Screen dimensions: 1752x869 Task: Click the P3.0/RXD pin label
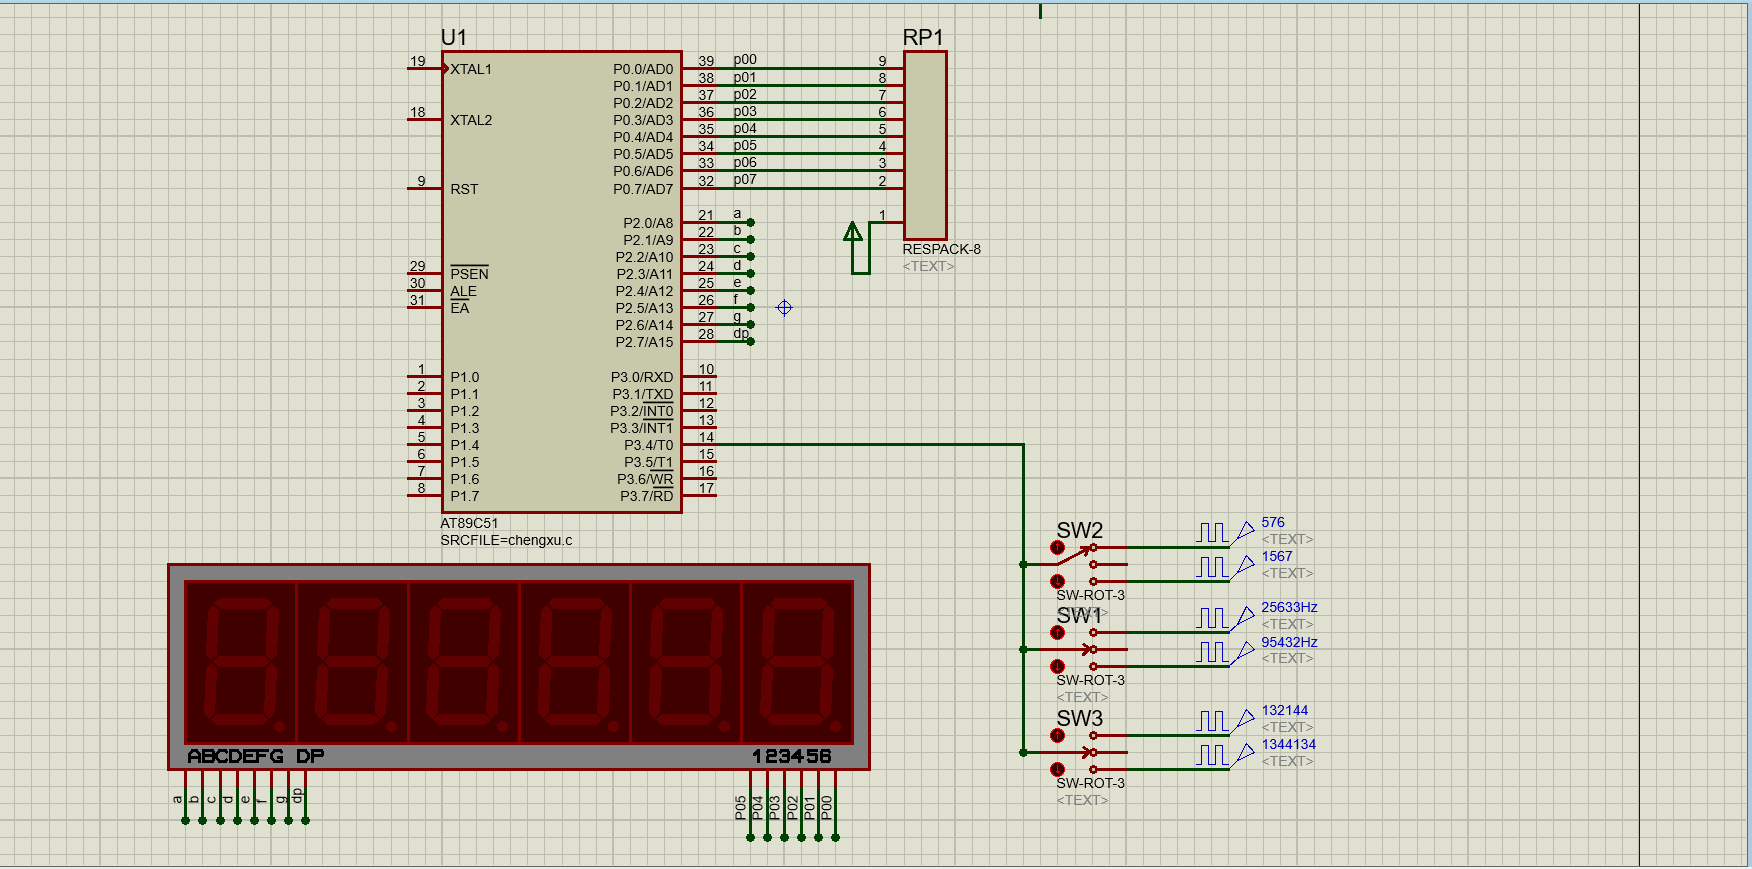(x=642, y=377)
